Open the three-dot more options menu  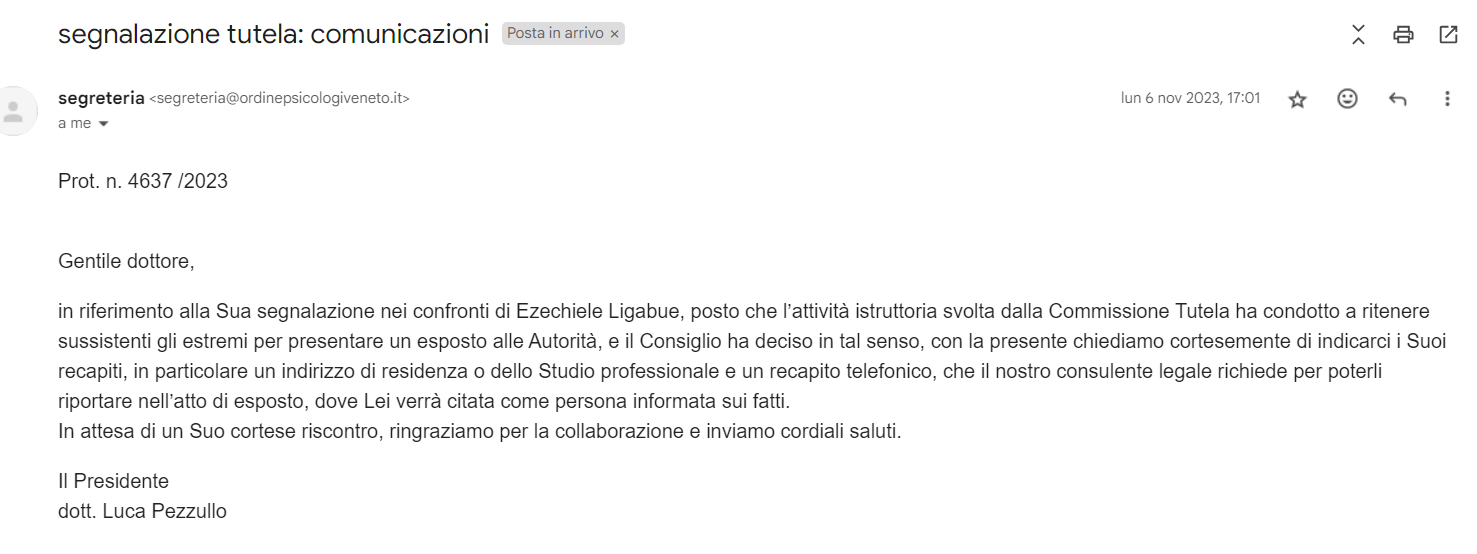(x=1447, y=98)
